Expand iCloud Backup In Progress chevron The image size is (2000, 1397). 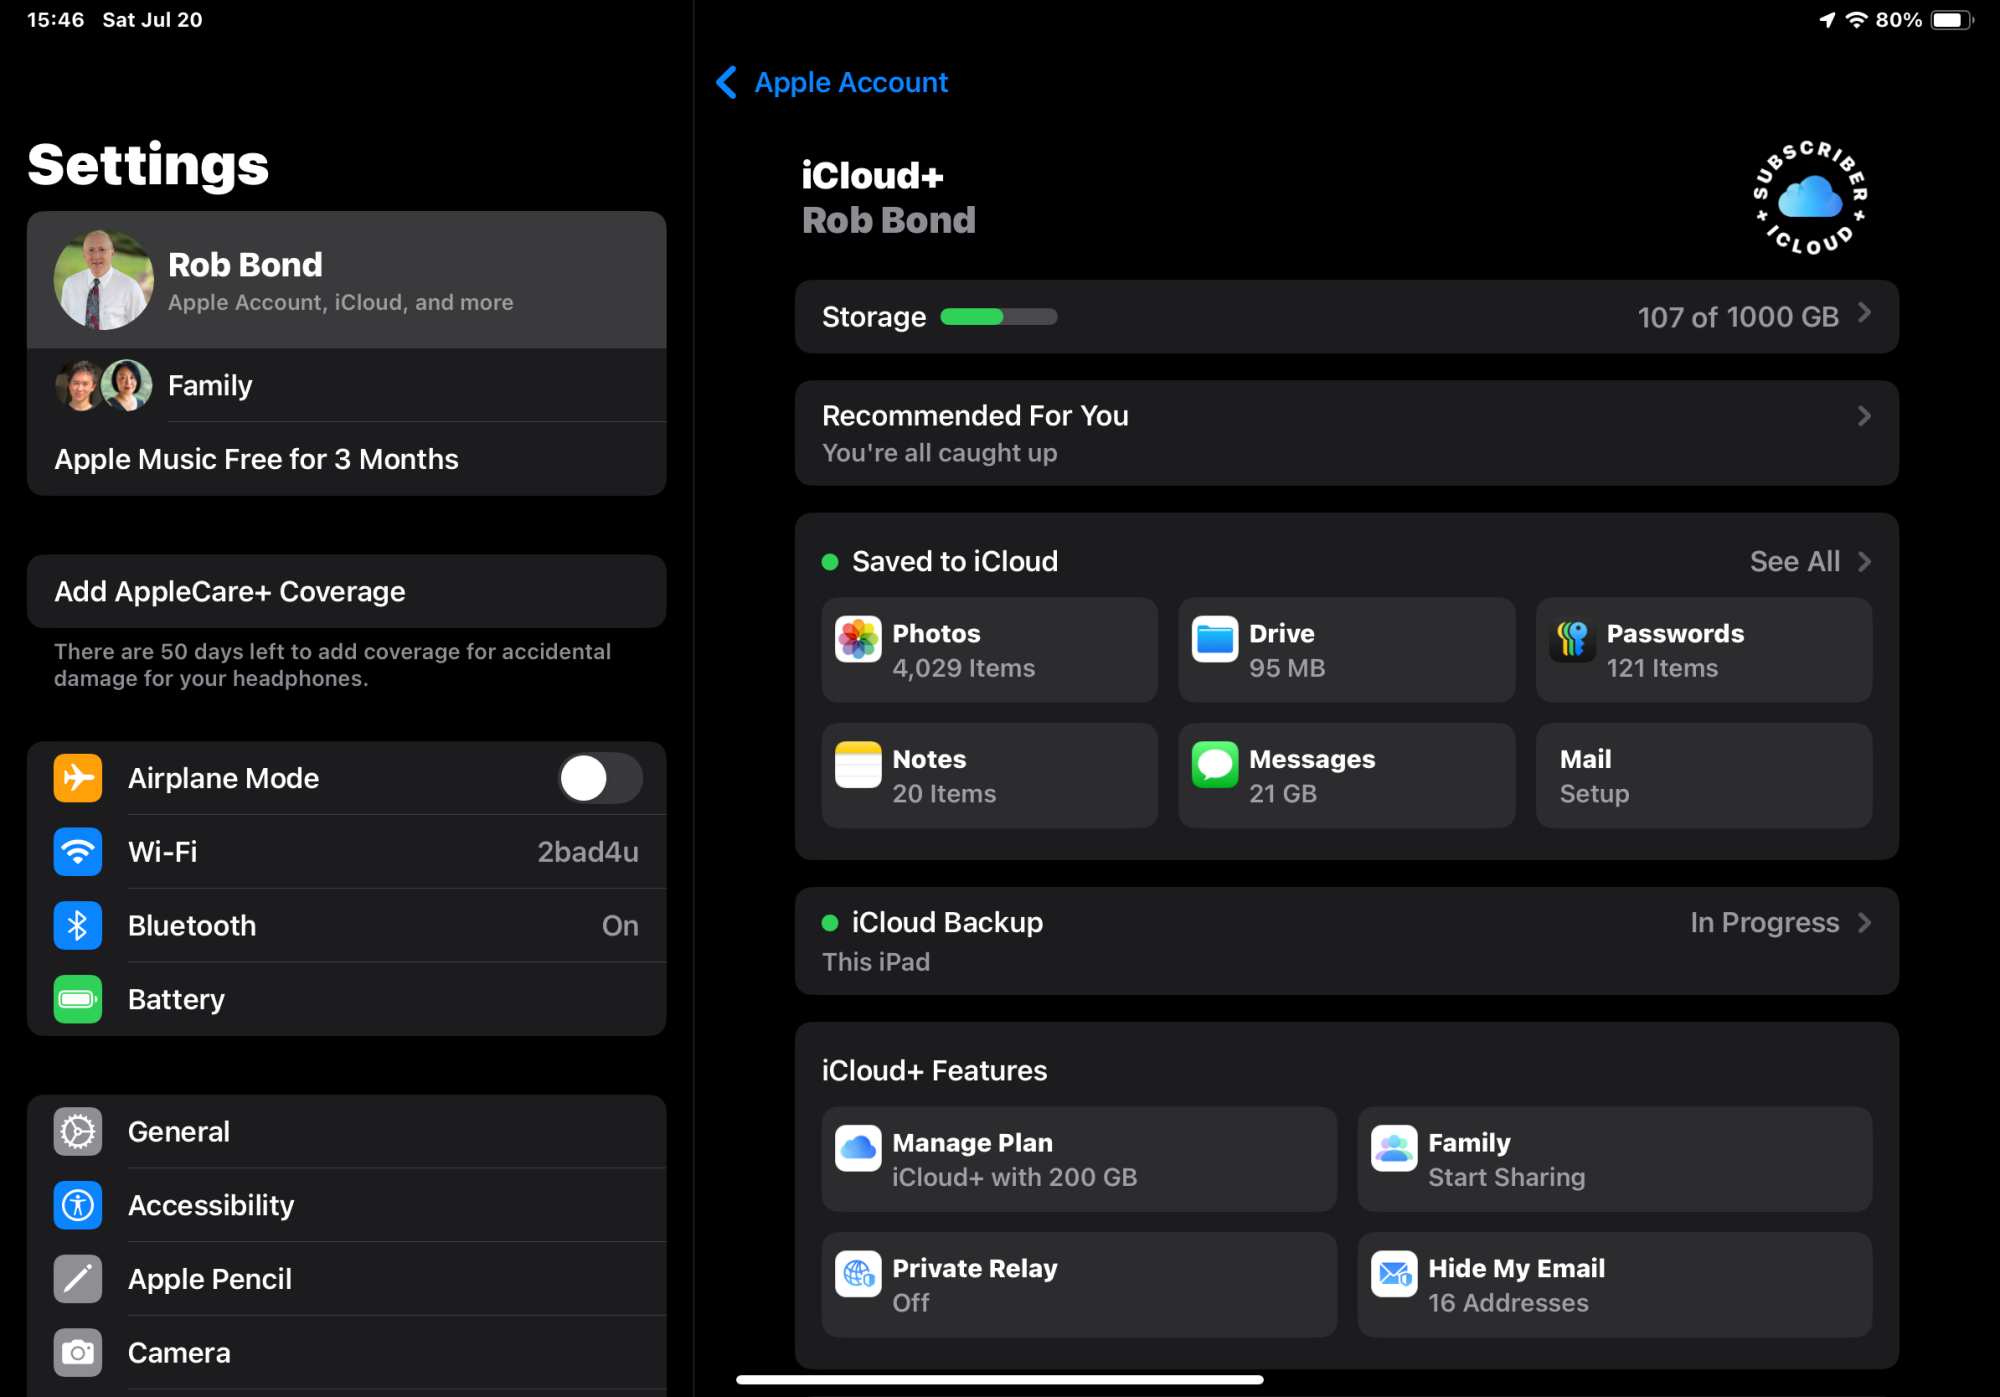[1864, 923]
